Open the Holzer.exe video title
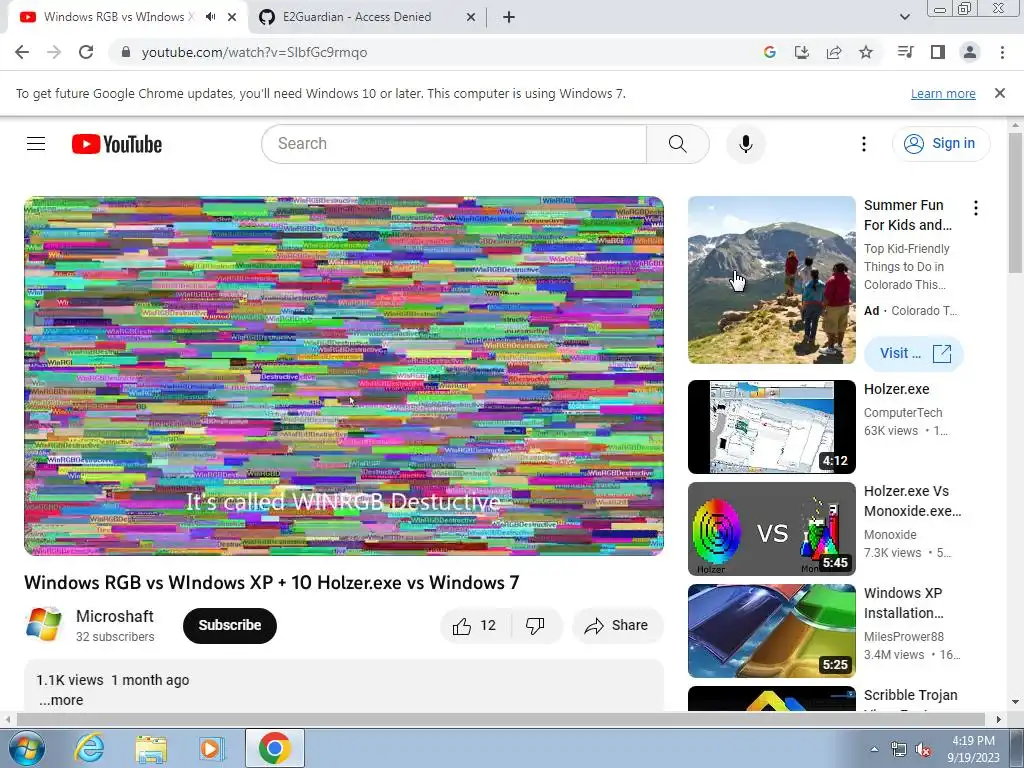The height and width of the screenshot is (768, 1024). (x=896, y=389)
